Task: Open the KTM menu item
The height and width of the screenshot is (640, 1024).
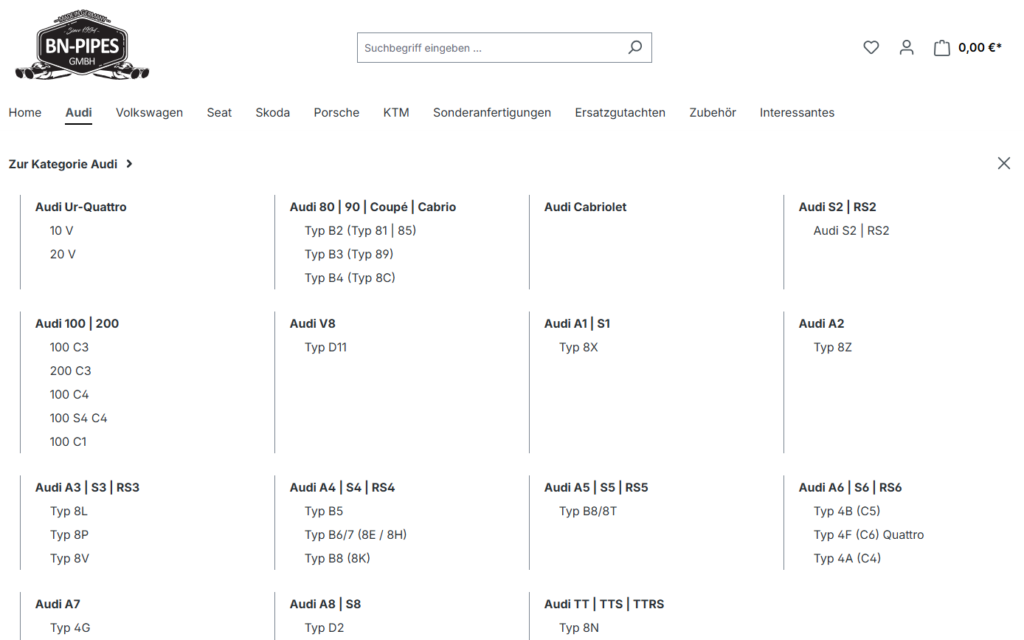Action: 396,112
